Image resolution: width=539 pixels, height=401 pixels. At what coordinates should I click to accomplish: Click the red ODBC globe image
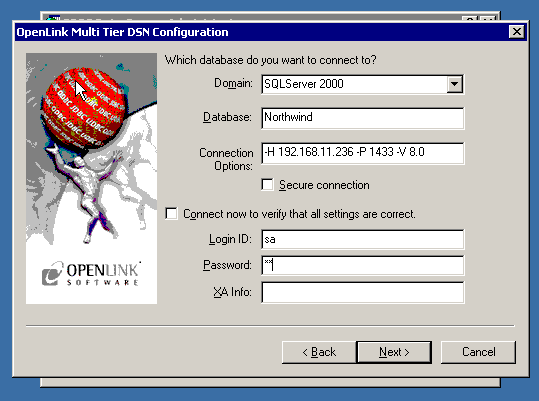click(x=82, y=107)
